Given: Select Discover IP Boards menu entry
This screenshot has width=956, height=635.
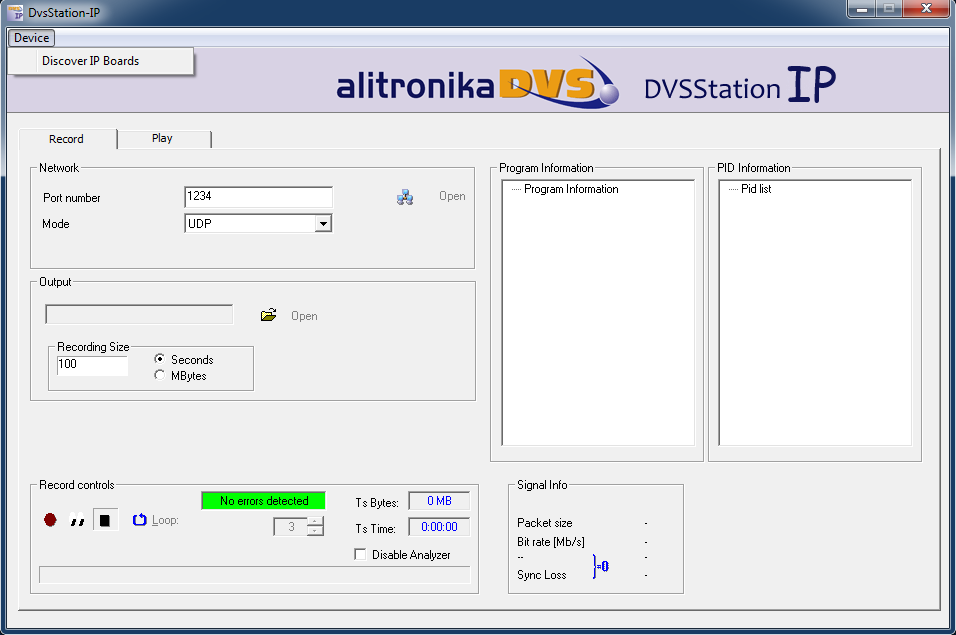Looking at the screenshot, I should coord(90,61).
